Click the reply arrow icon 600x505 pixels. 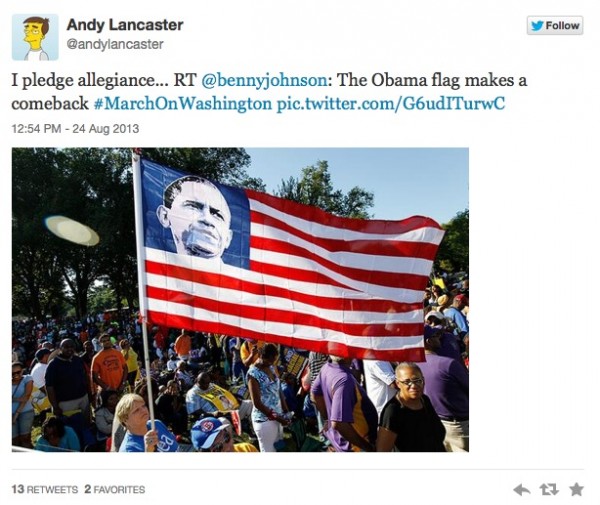point(522,489)
